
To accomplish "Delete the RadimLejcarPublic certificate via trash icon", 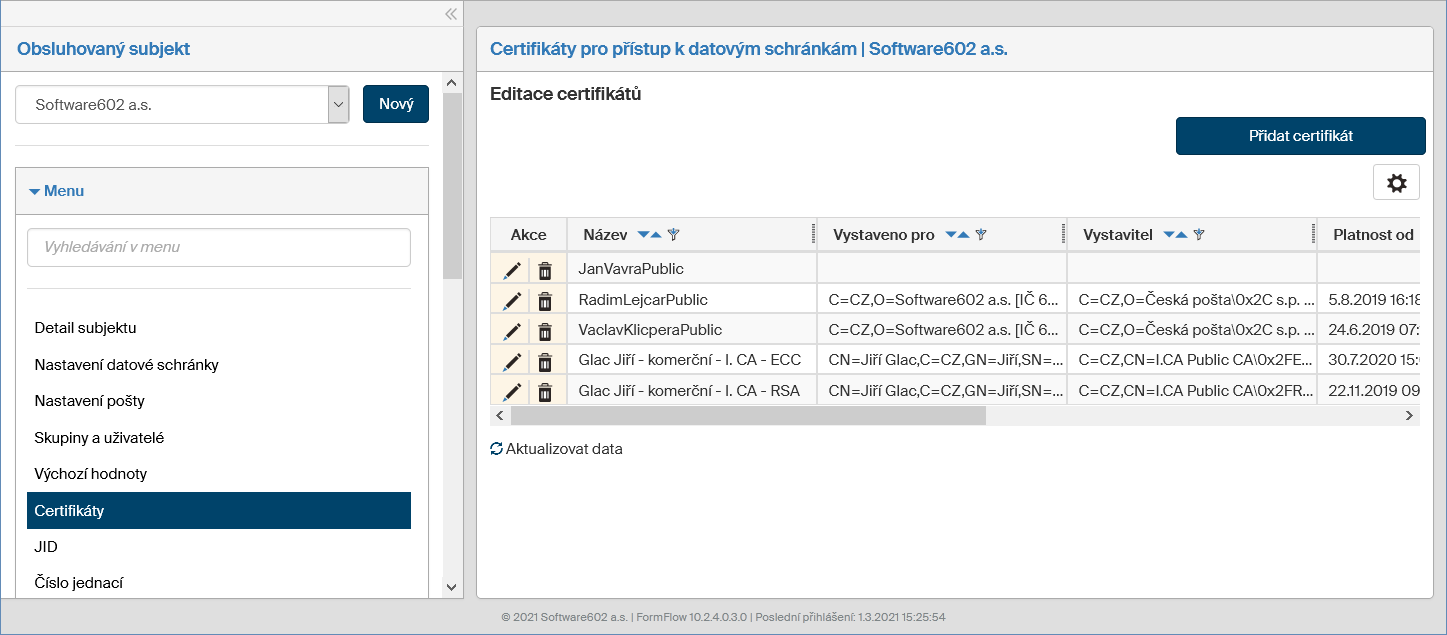I will pos(545,300).
